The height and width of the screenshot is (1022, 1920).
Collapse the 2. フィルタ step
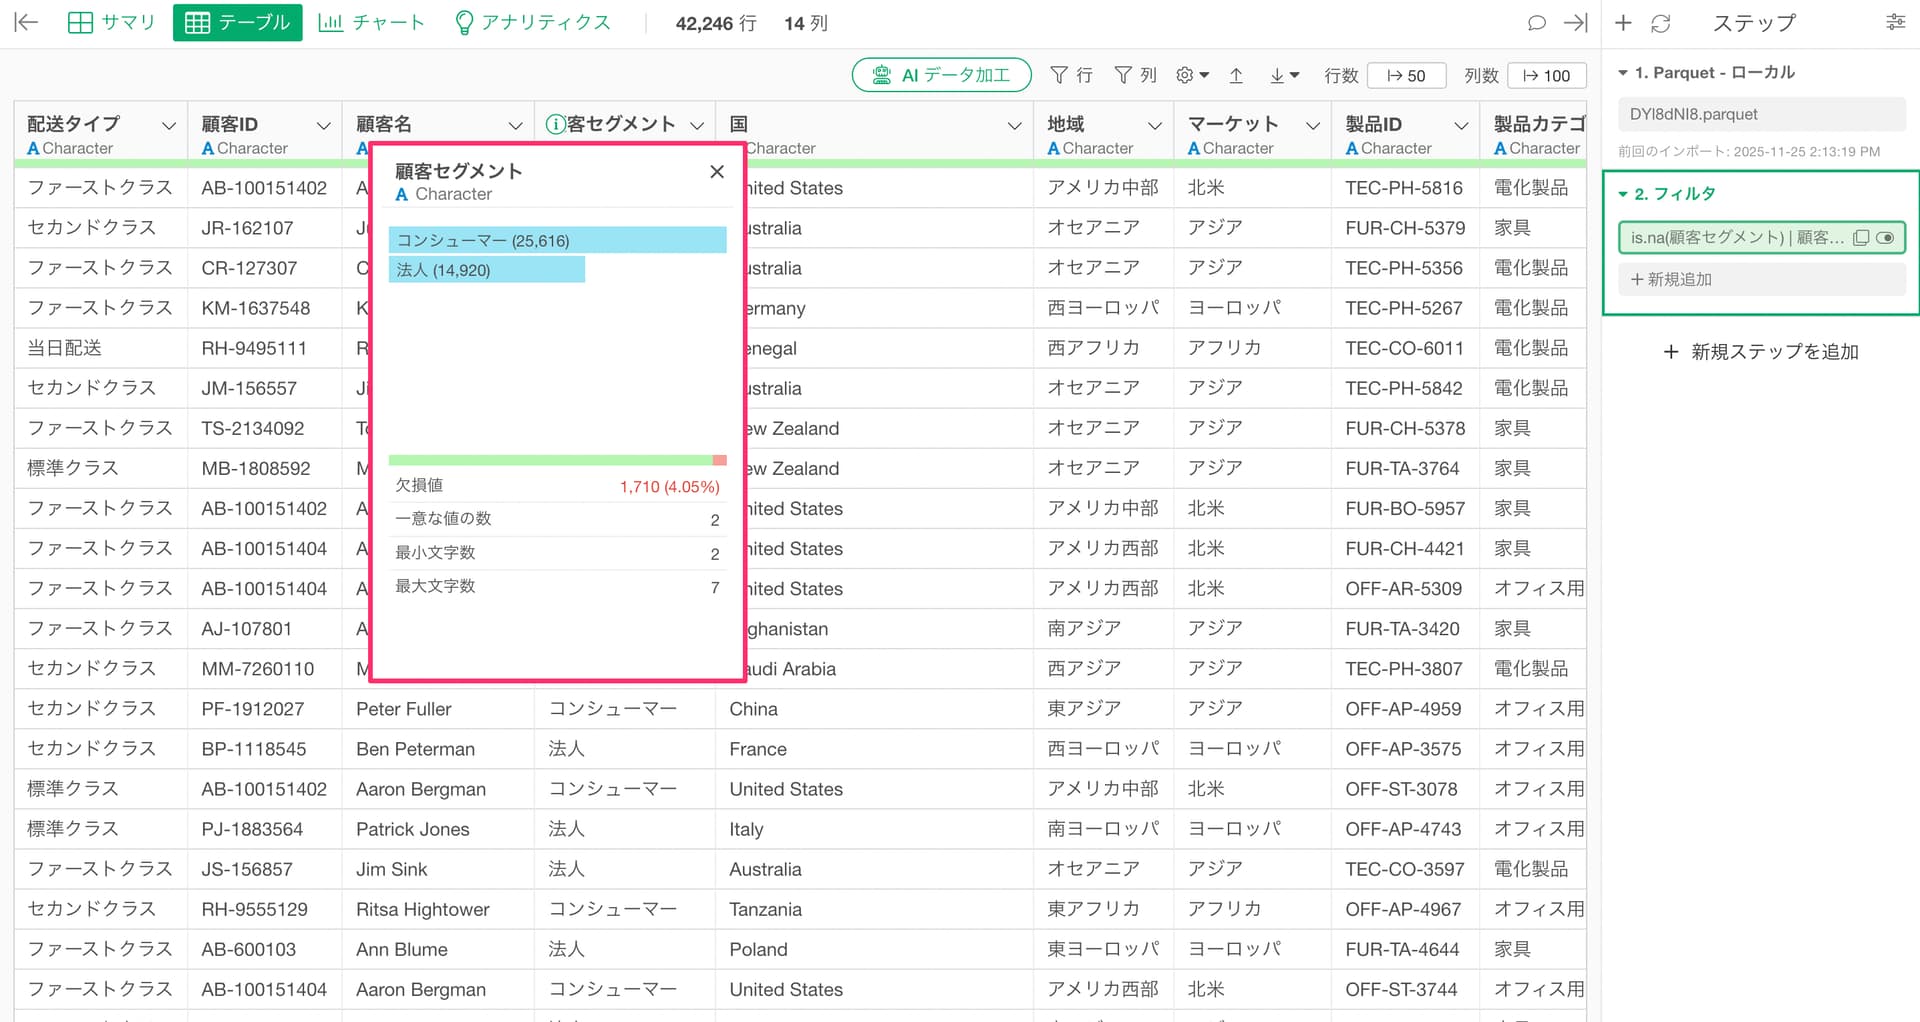pos(1623,194)
